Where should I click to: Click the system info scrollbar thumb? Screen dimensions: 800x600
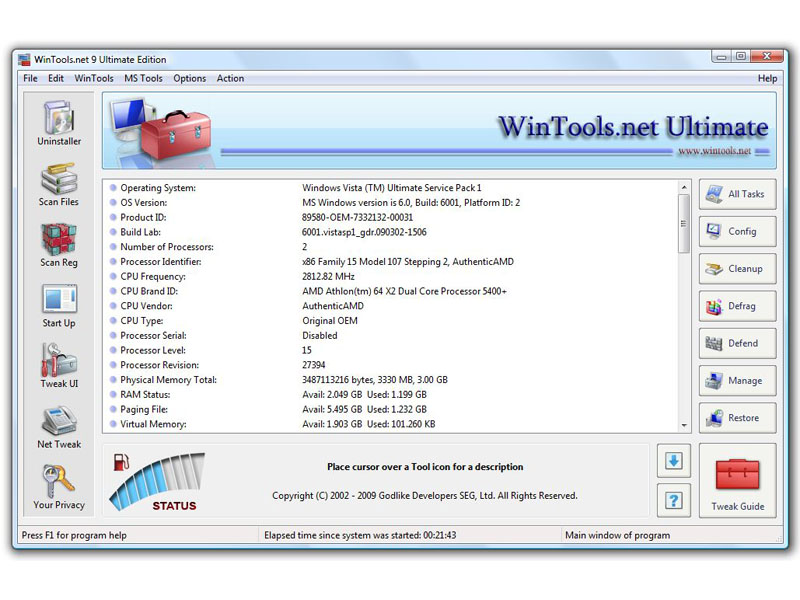684,223
